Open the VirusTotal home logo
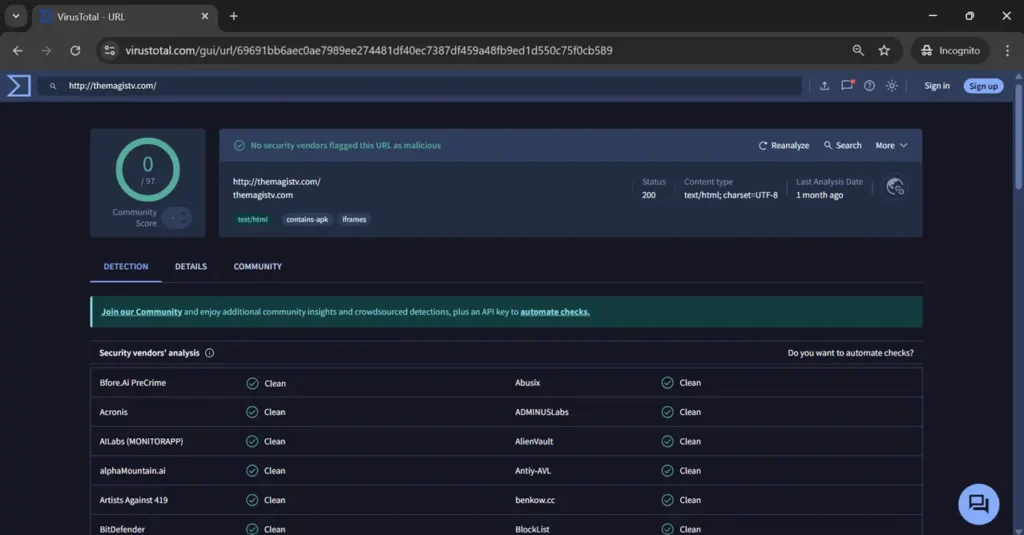 pos(18,86)
